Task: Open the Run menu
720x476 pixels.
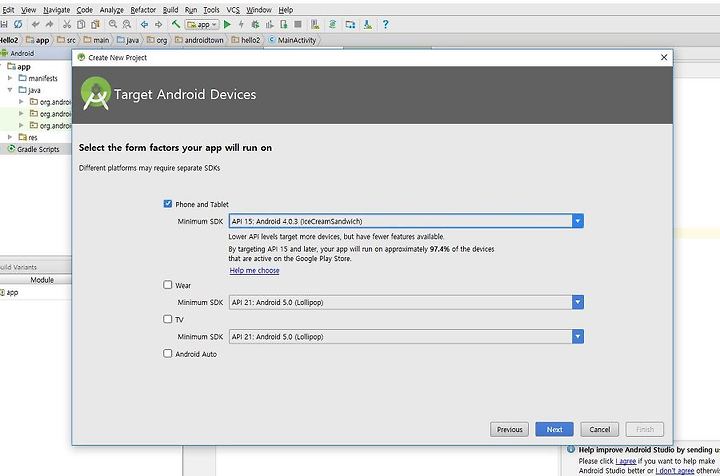Action: (x=191, y=10)
